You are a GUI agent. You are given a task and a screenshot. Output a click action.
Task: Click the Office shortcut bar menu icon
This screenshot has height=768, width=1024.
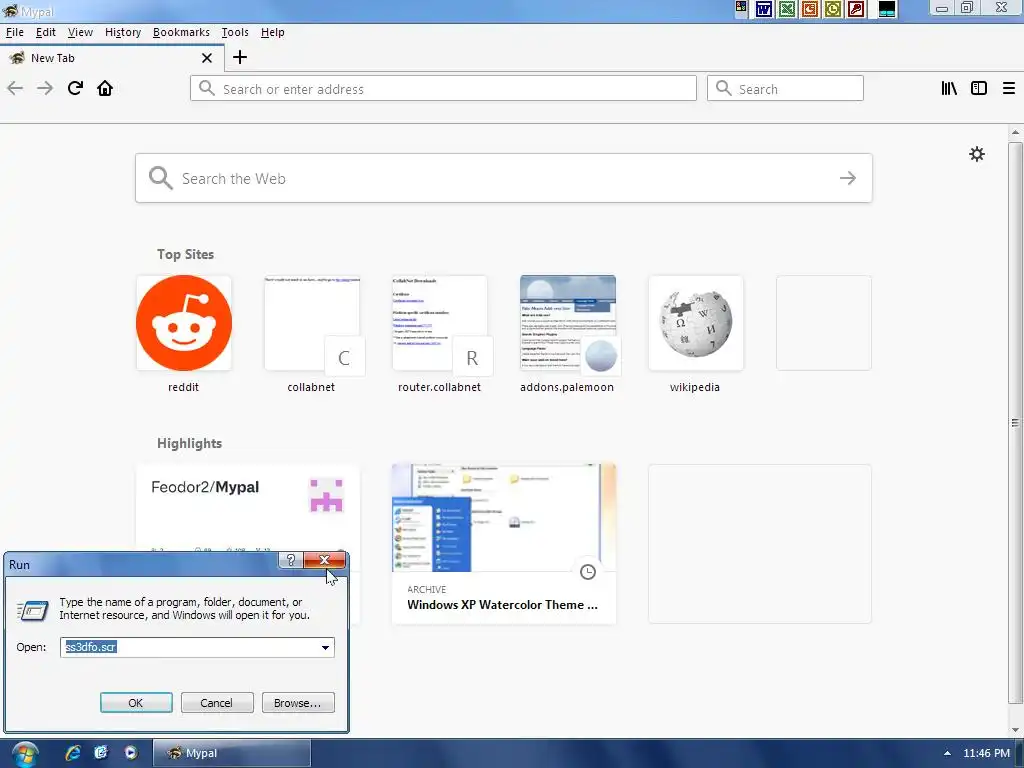pyautogui.click(x=741, y=8)
